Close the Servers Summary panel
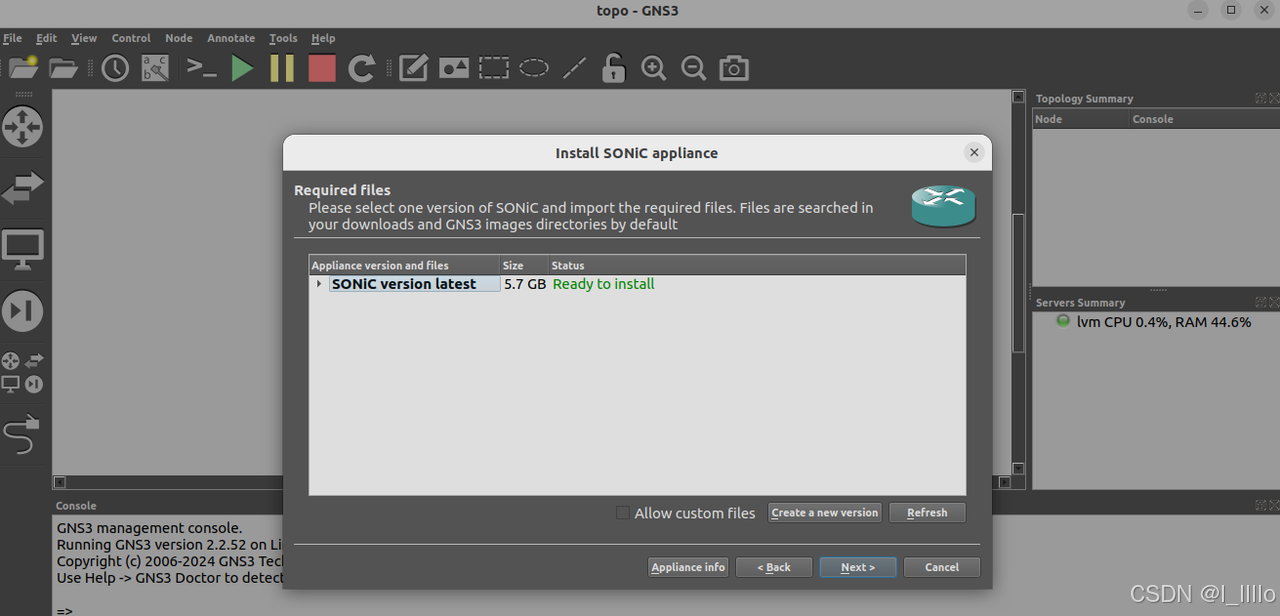This screenshot has height=616, width=1280. point(1273,302)
